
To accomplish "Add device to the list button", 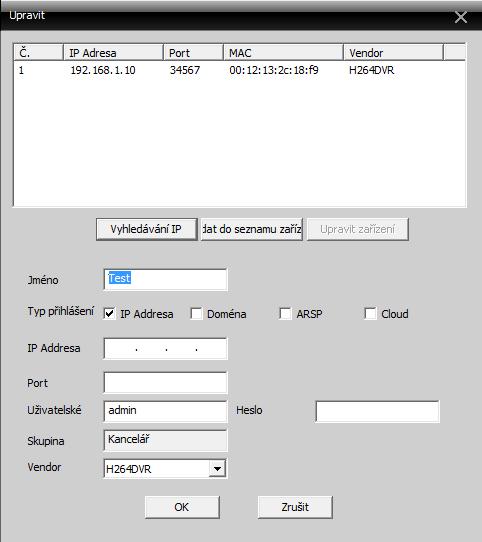I will pyautogui.click(x=252, y=229).
